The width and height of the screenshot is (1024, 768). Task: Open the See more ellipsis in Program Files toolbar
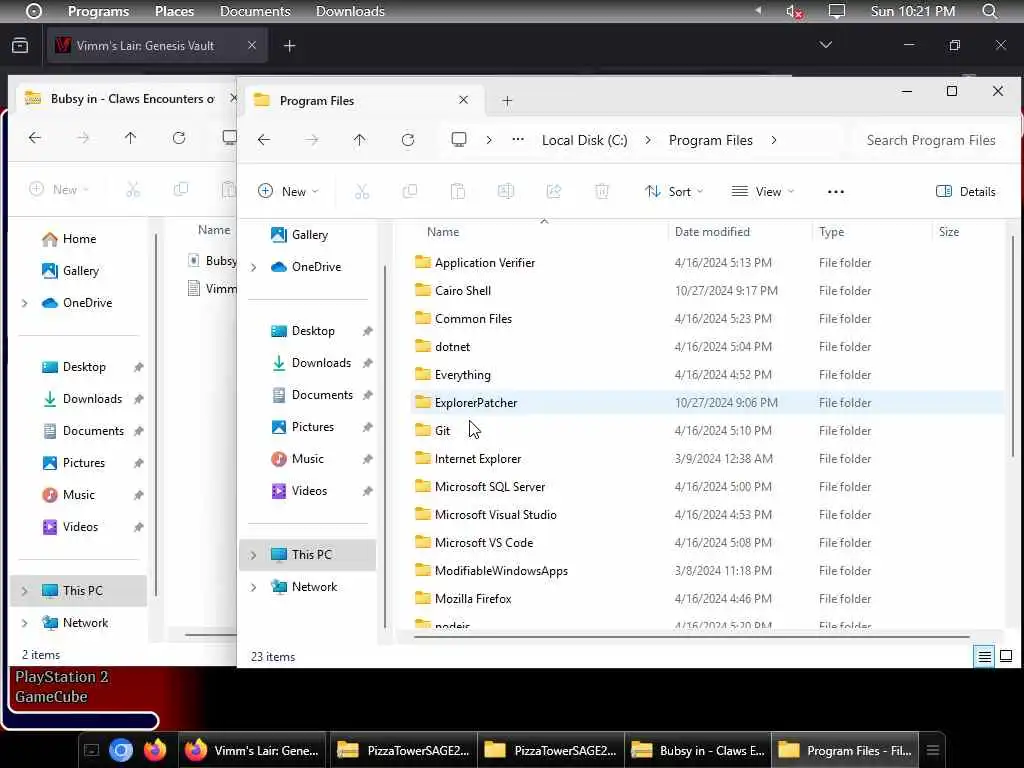click(x=836, y=191)
